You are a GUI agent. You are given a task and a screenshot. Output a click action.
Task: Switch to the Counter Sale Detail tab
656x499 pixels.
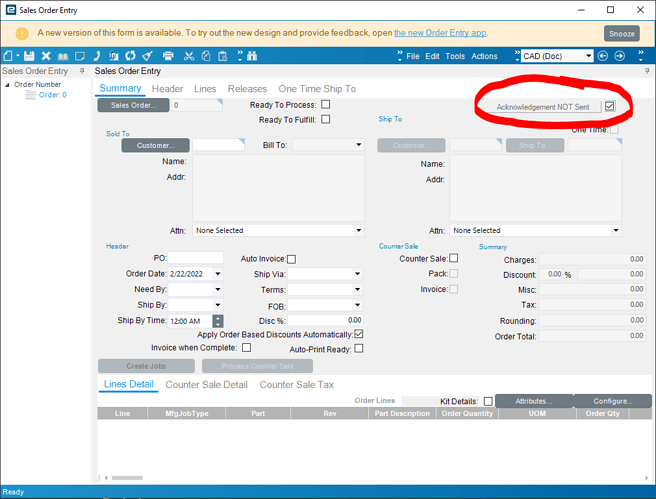point(207,385)
